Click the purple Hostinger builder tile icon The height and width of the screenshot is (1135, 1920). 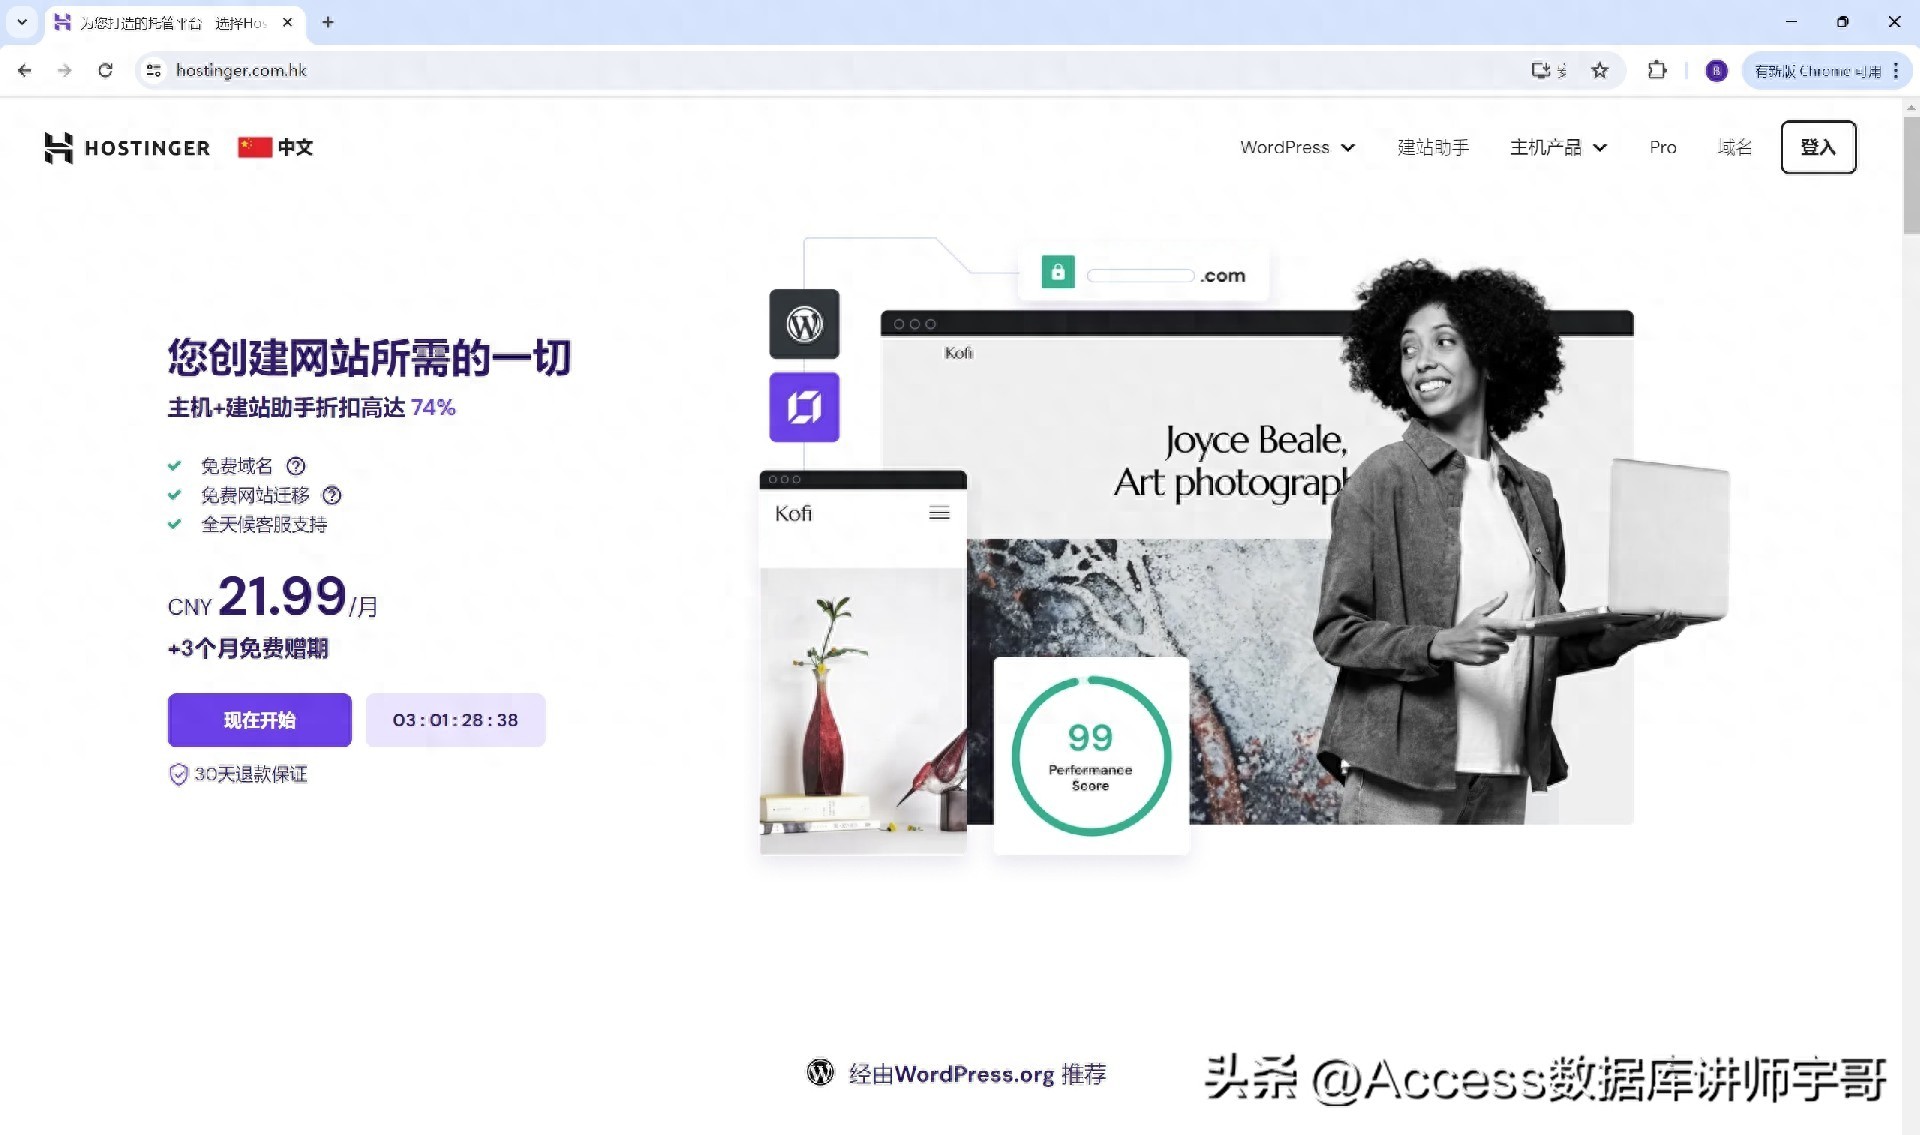pos(804,407)
